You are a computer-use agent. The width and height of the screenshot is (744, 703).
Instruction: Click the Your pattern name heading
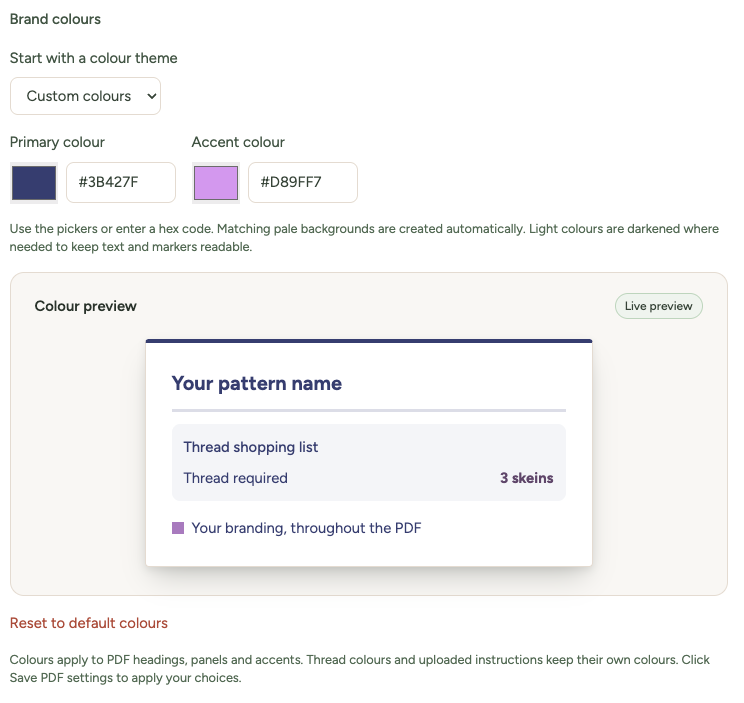(x=257, y=383)
